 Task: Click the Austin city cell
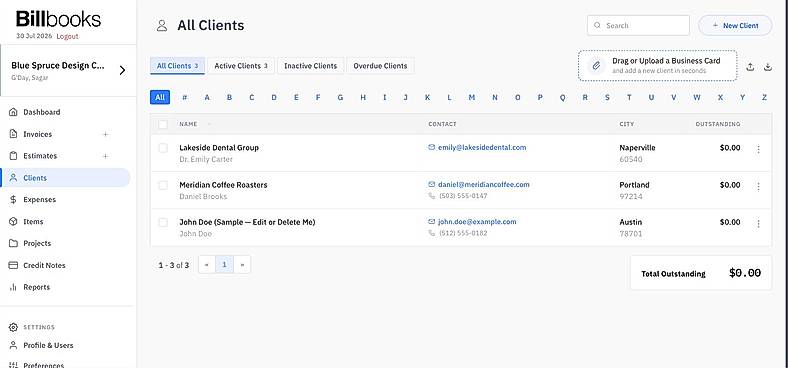631,222
